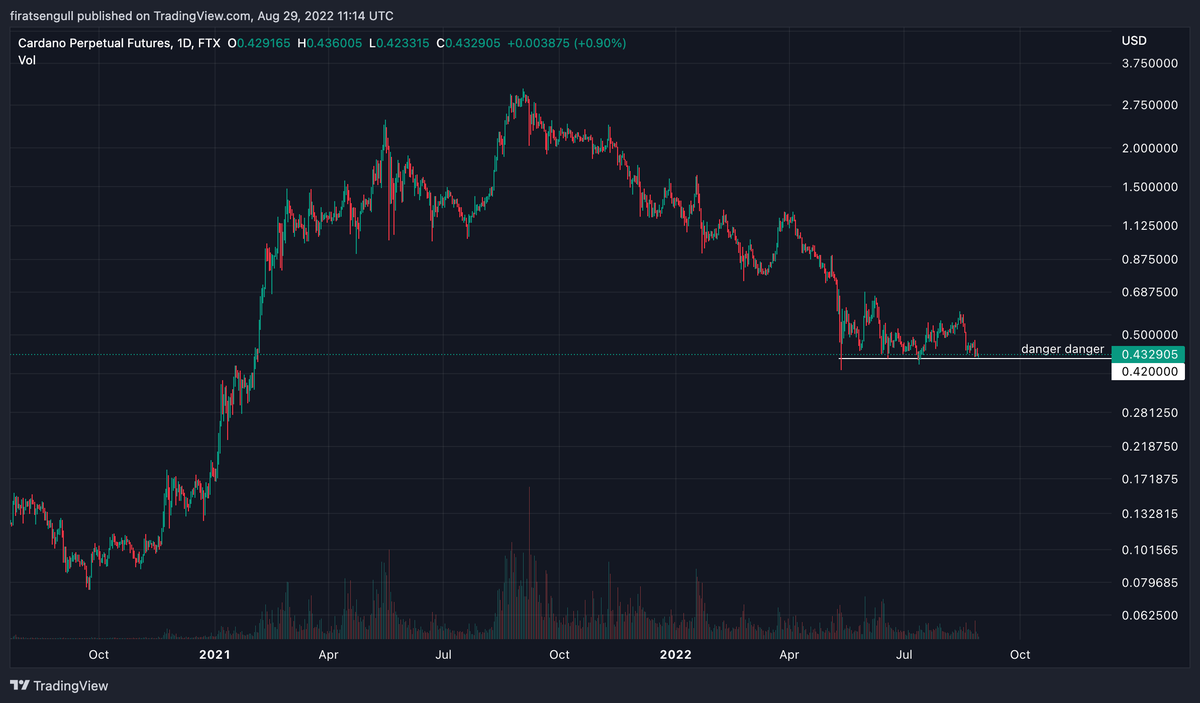Select the 'Cardano Perpetual Futures, 1D, FTX' chart title

(119, 44)
